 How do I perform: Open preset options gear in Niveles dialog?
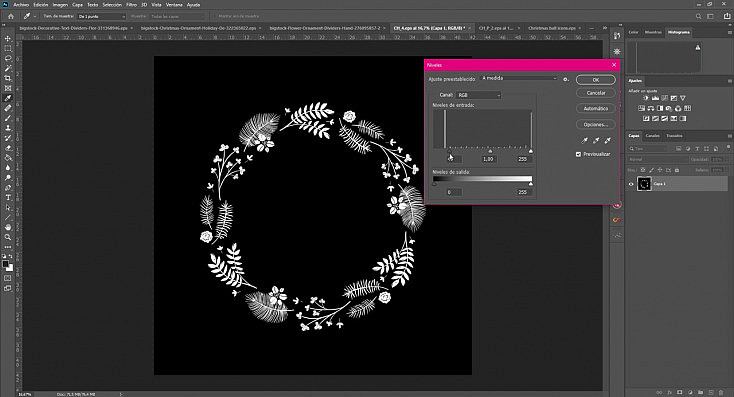pyautogui.click(x=565, y=79)
